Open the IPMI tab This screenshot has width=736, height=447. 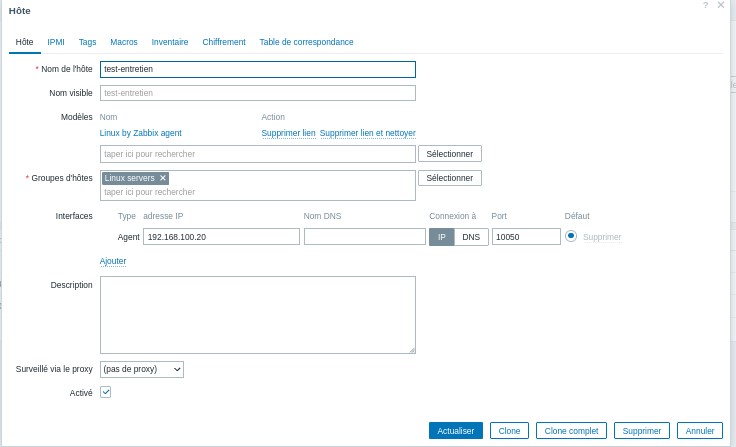coord(56,42)
